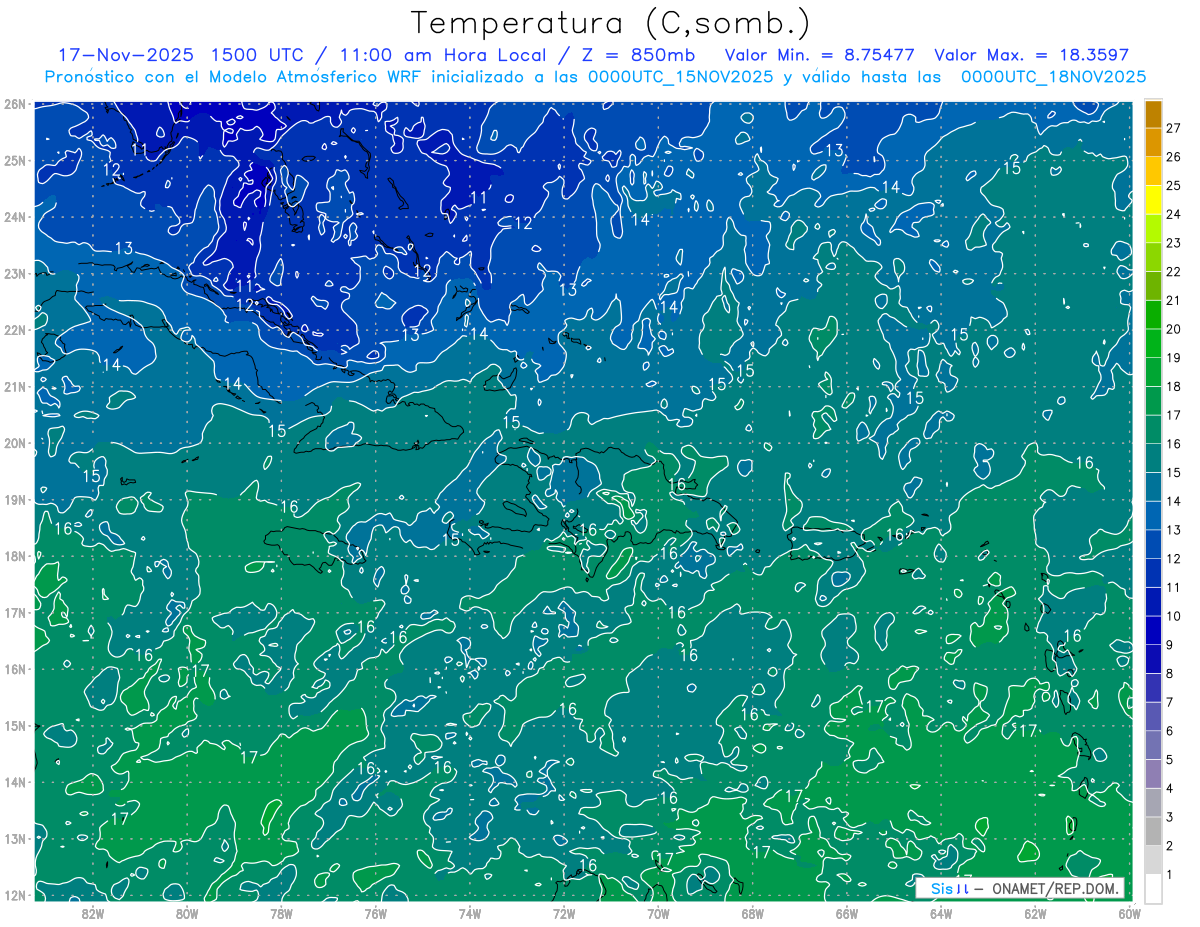Click the '78W' longitude axis label
This screenshot has height=927, width=1200.
[281, 912]
